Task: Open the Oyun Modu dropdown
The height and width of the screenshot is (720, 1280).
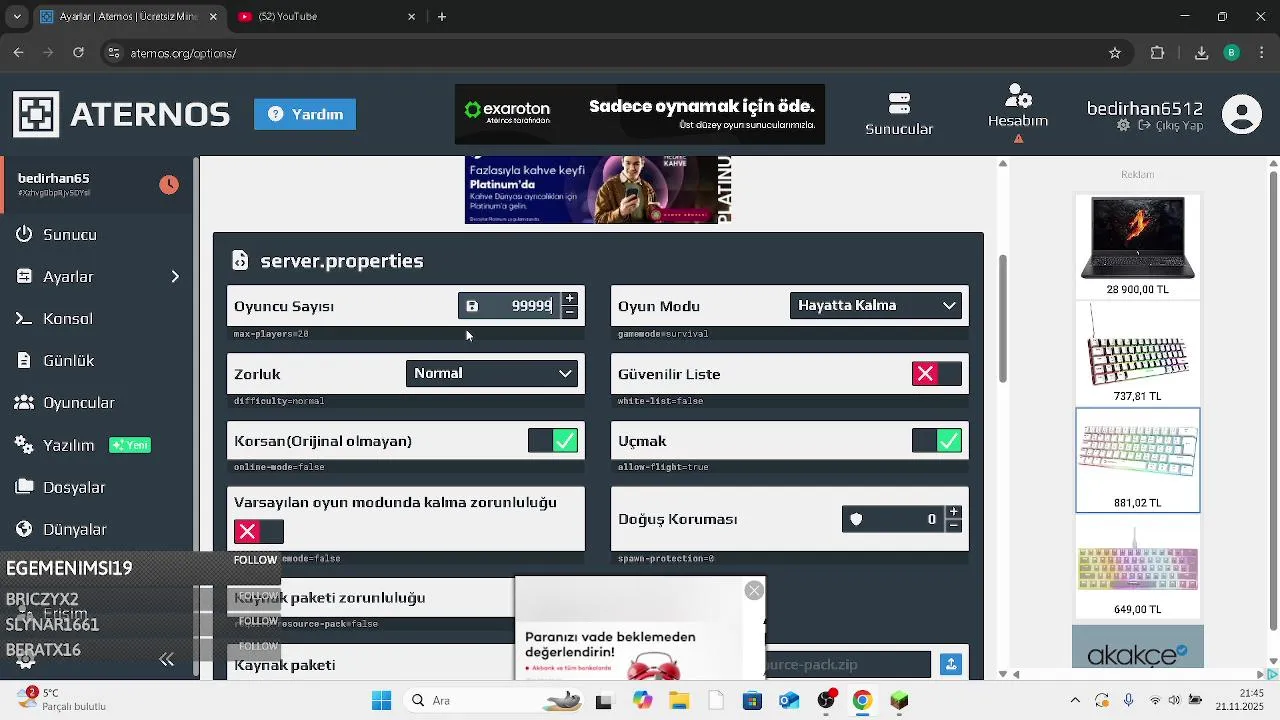Action: coord(876,306)
